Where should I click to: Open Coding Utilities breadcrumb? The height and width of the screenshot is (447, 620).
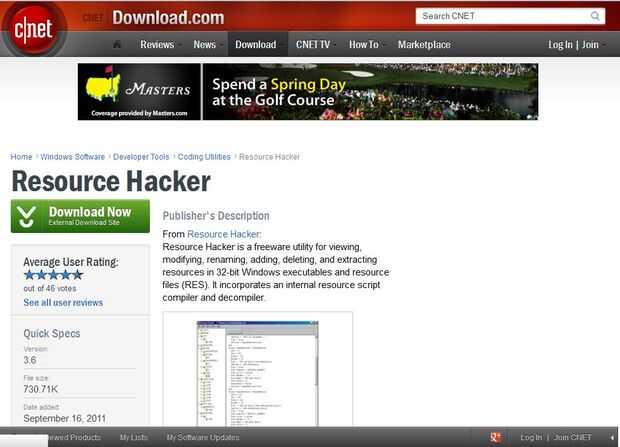(204, 157)
